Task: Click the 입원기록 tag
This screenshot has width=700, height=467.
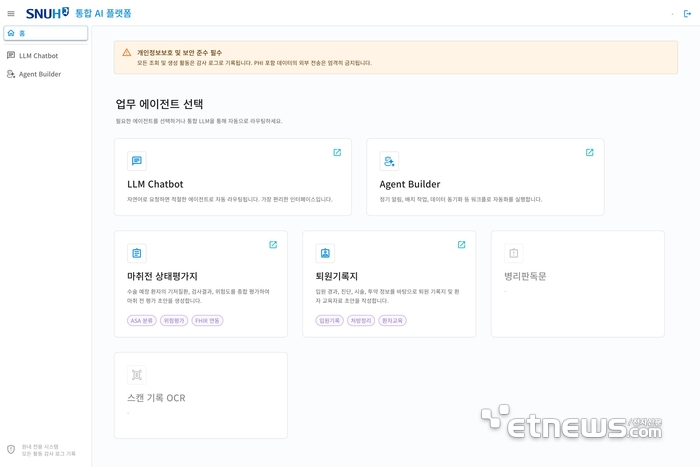Action: [329, 321]
